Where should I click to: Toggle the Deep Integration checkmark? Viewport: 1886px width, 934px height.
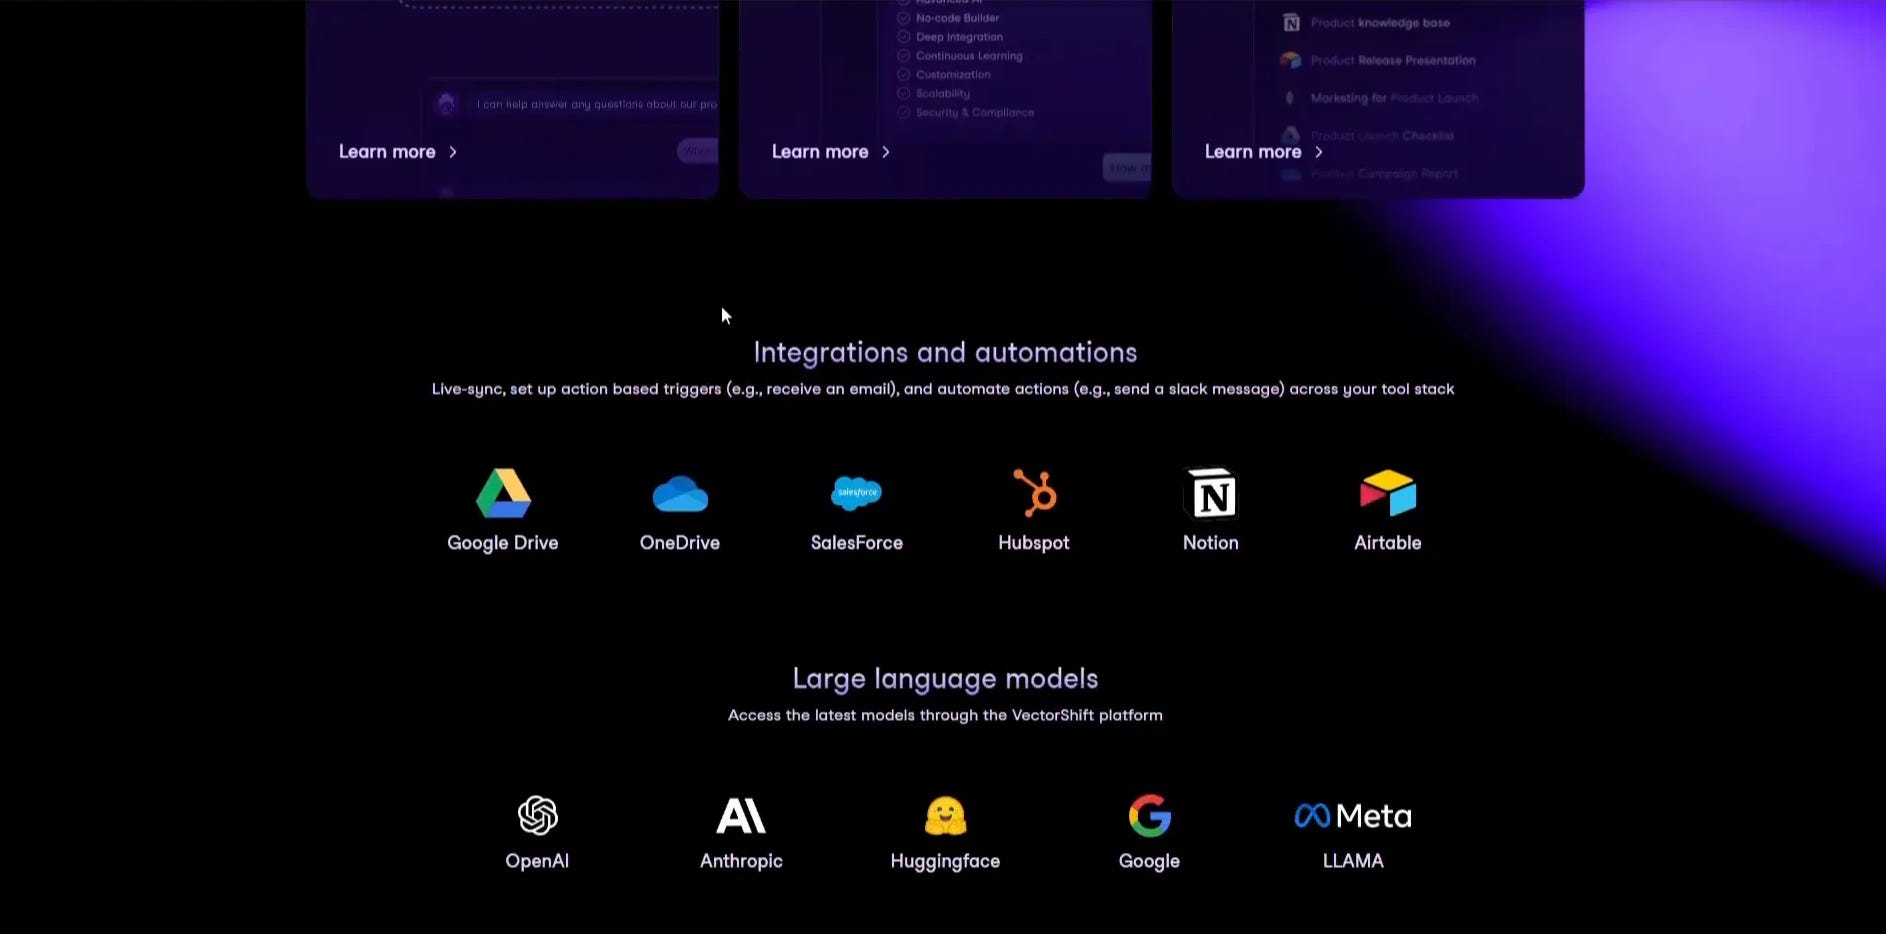(x=904, y=37)
